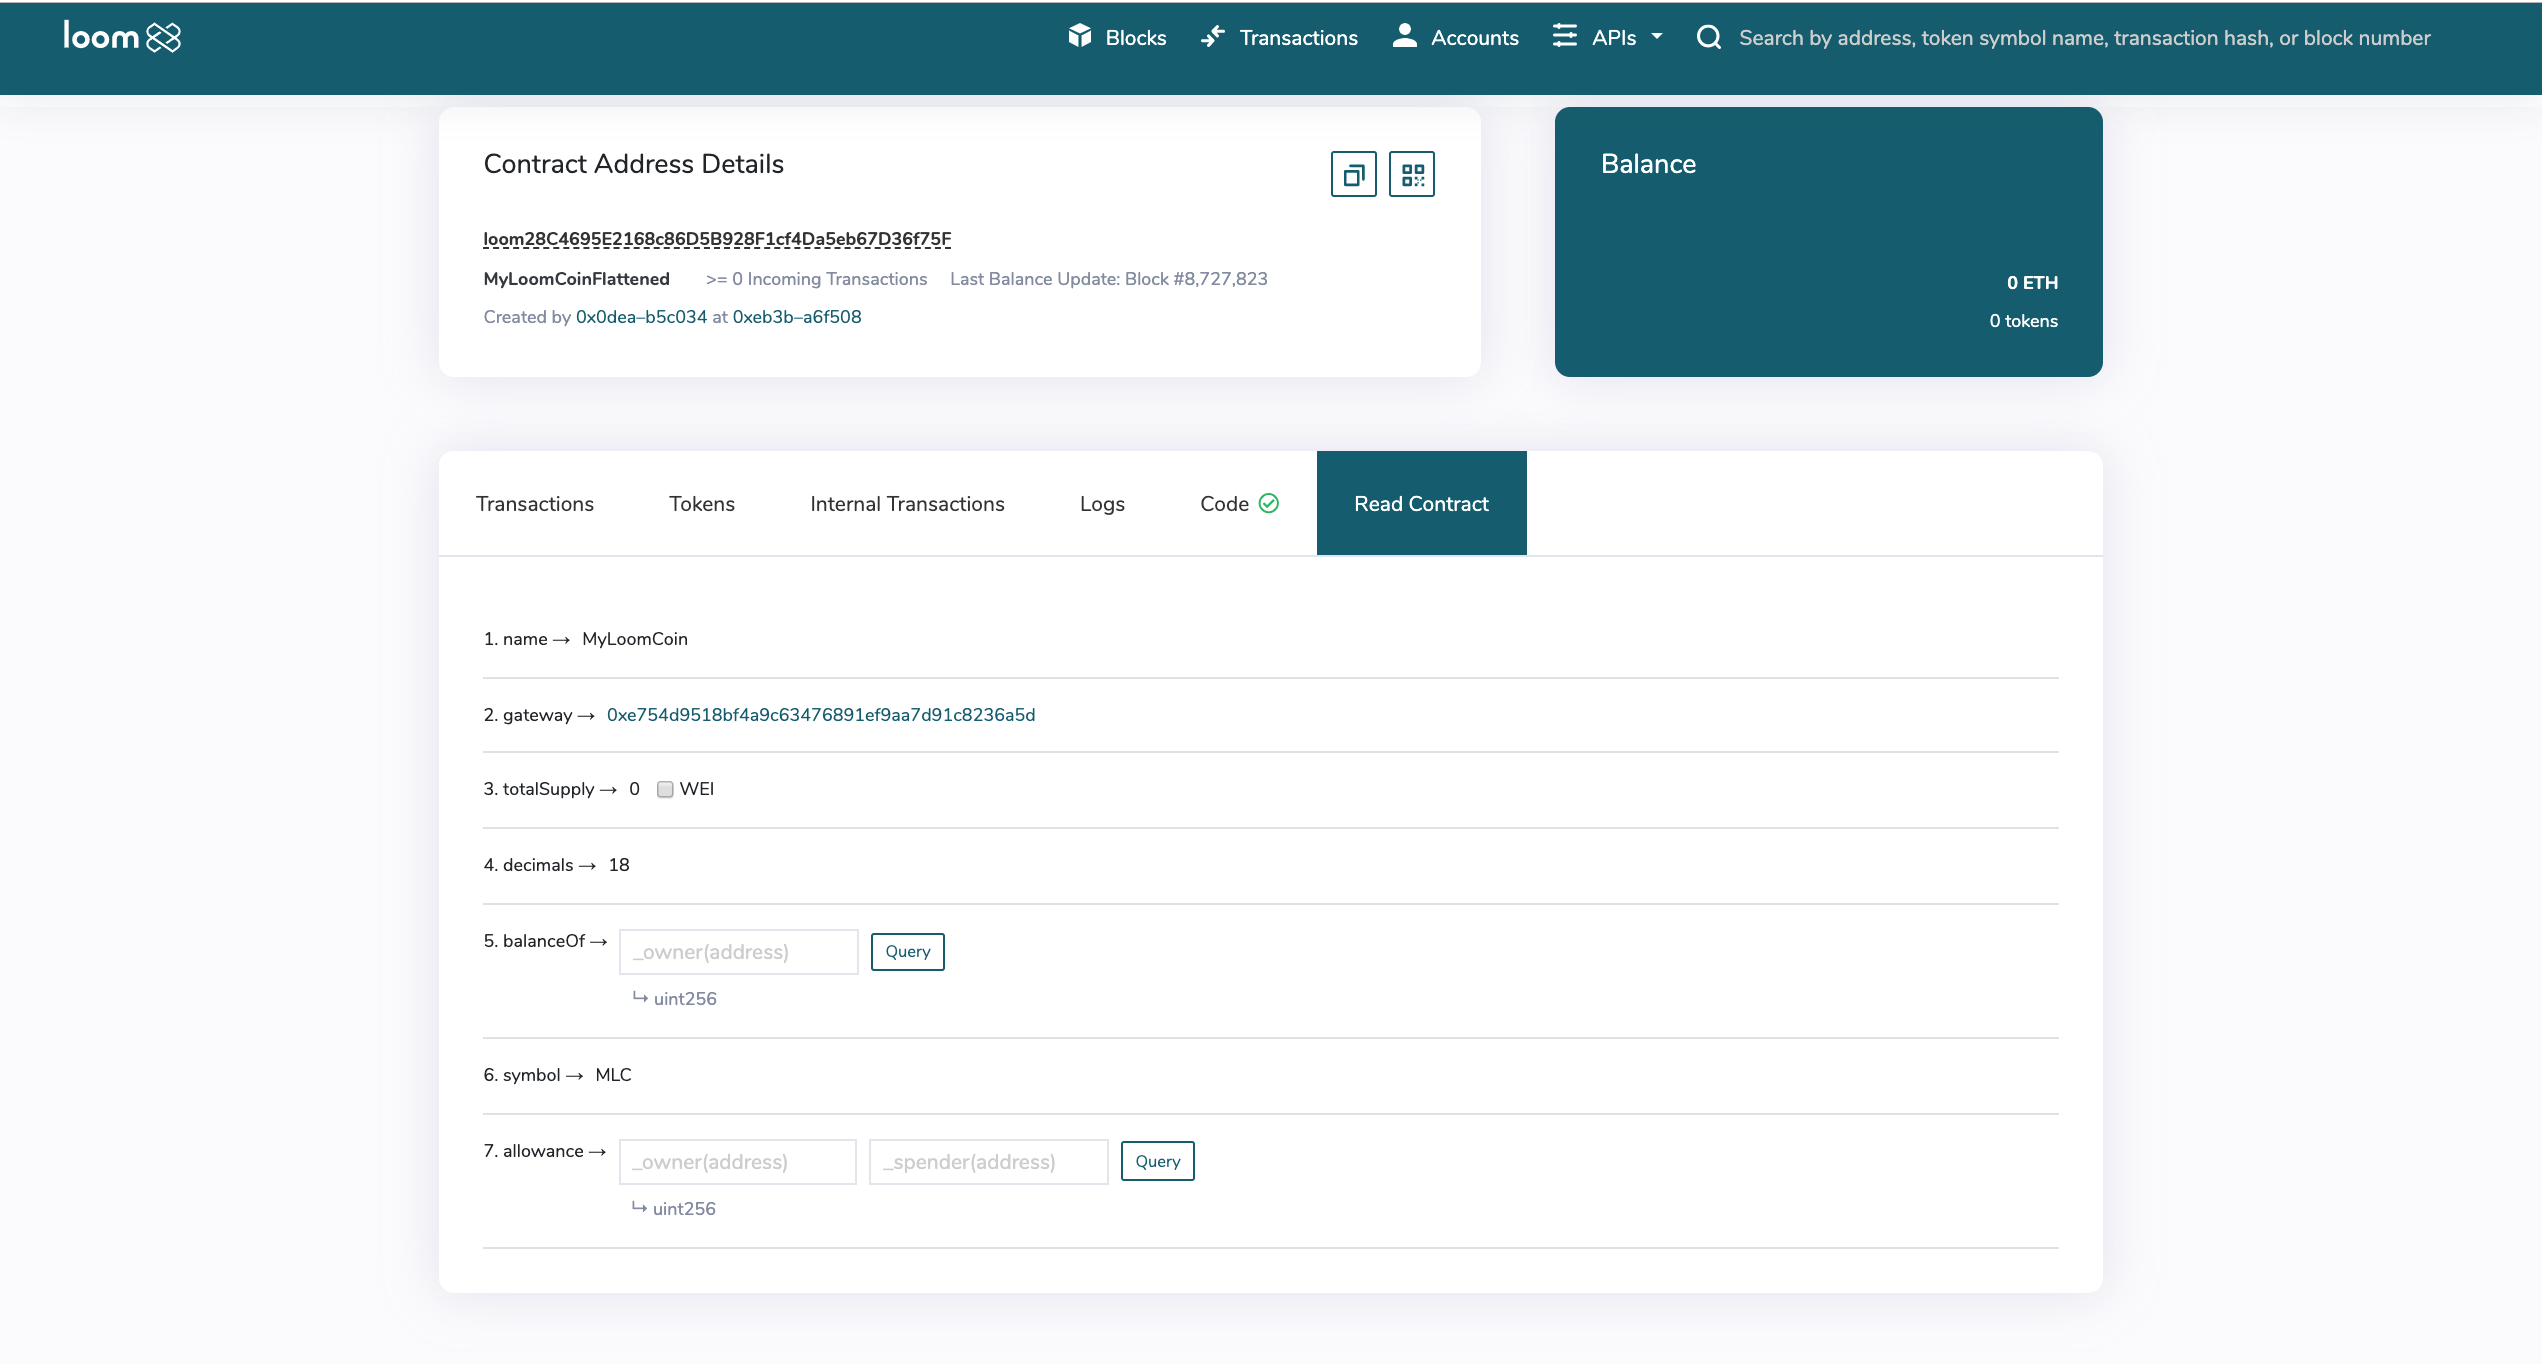
Task: Toggle the WEI checkbox for totalSupply
Action: click(x=665, y=790)
